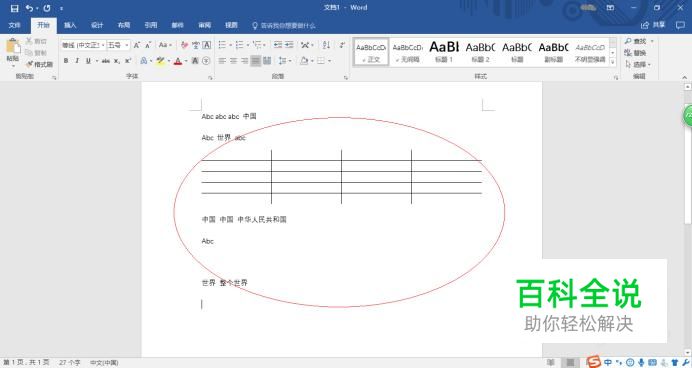This screenshot has width=692, height=368.
Task: Click the Select (选择) button in editing group
Action: [638, 64]
